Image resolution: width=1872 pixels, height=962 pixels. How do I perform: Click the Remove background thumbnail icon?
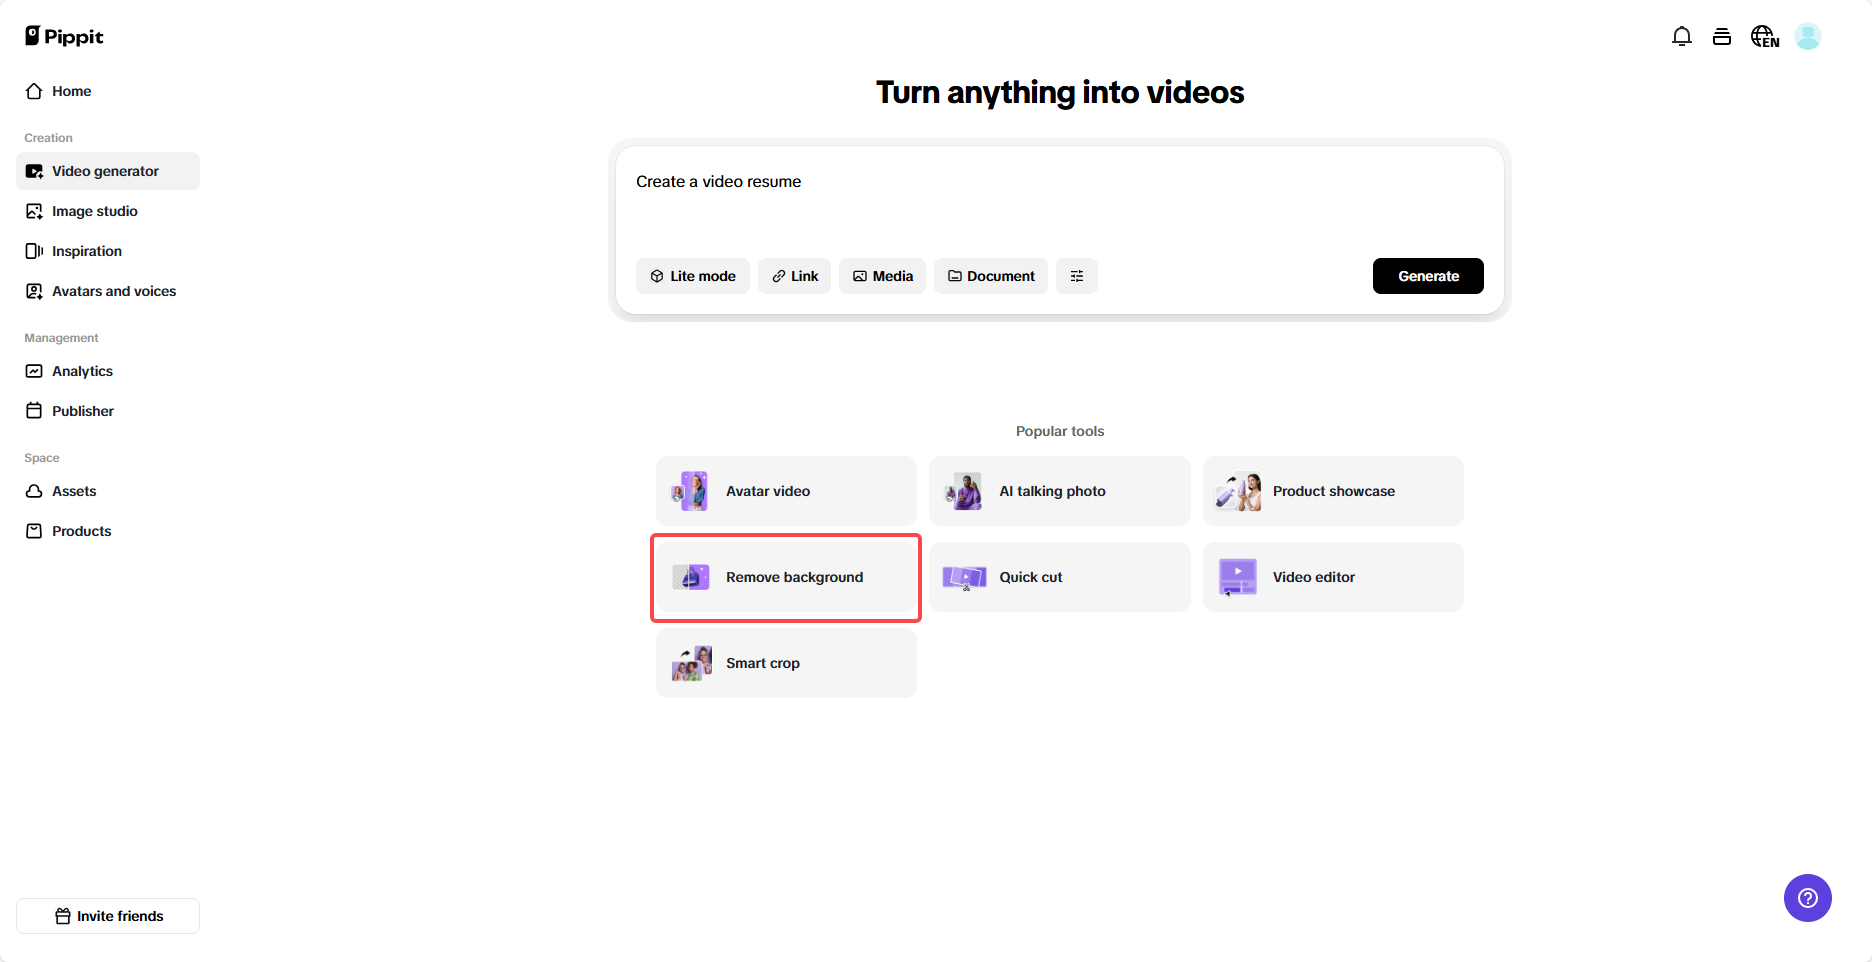click(x=691, y=577)
